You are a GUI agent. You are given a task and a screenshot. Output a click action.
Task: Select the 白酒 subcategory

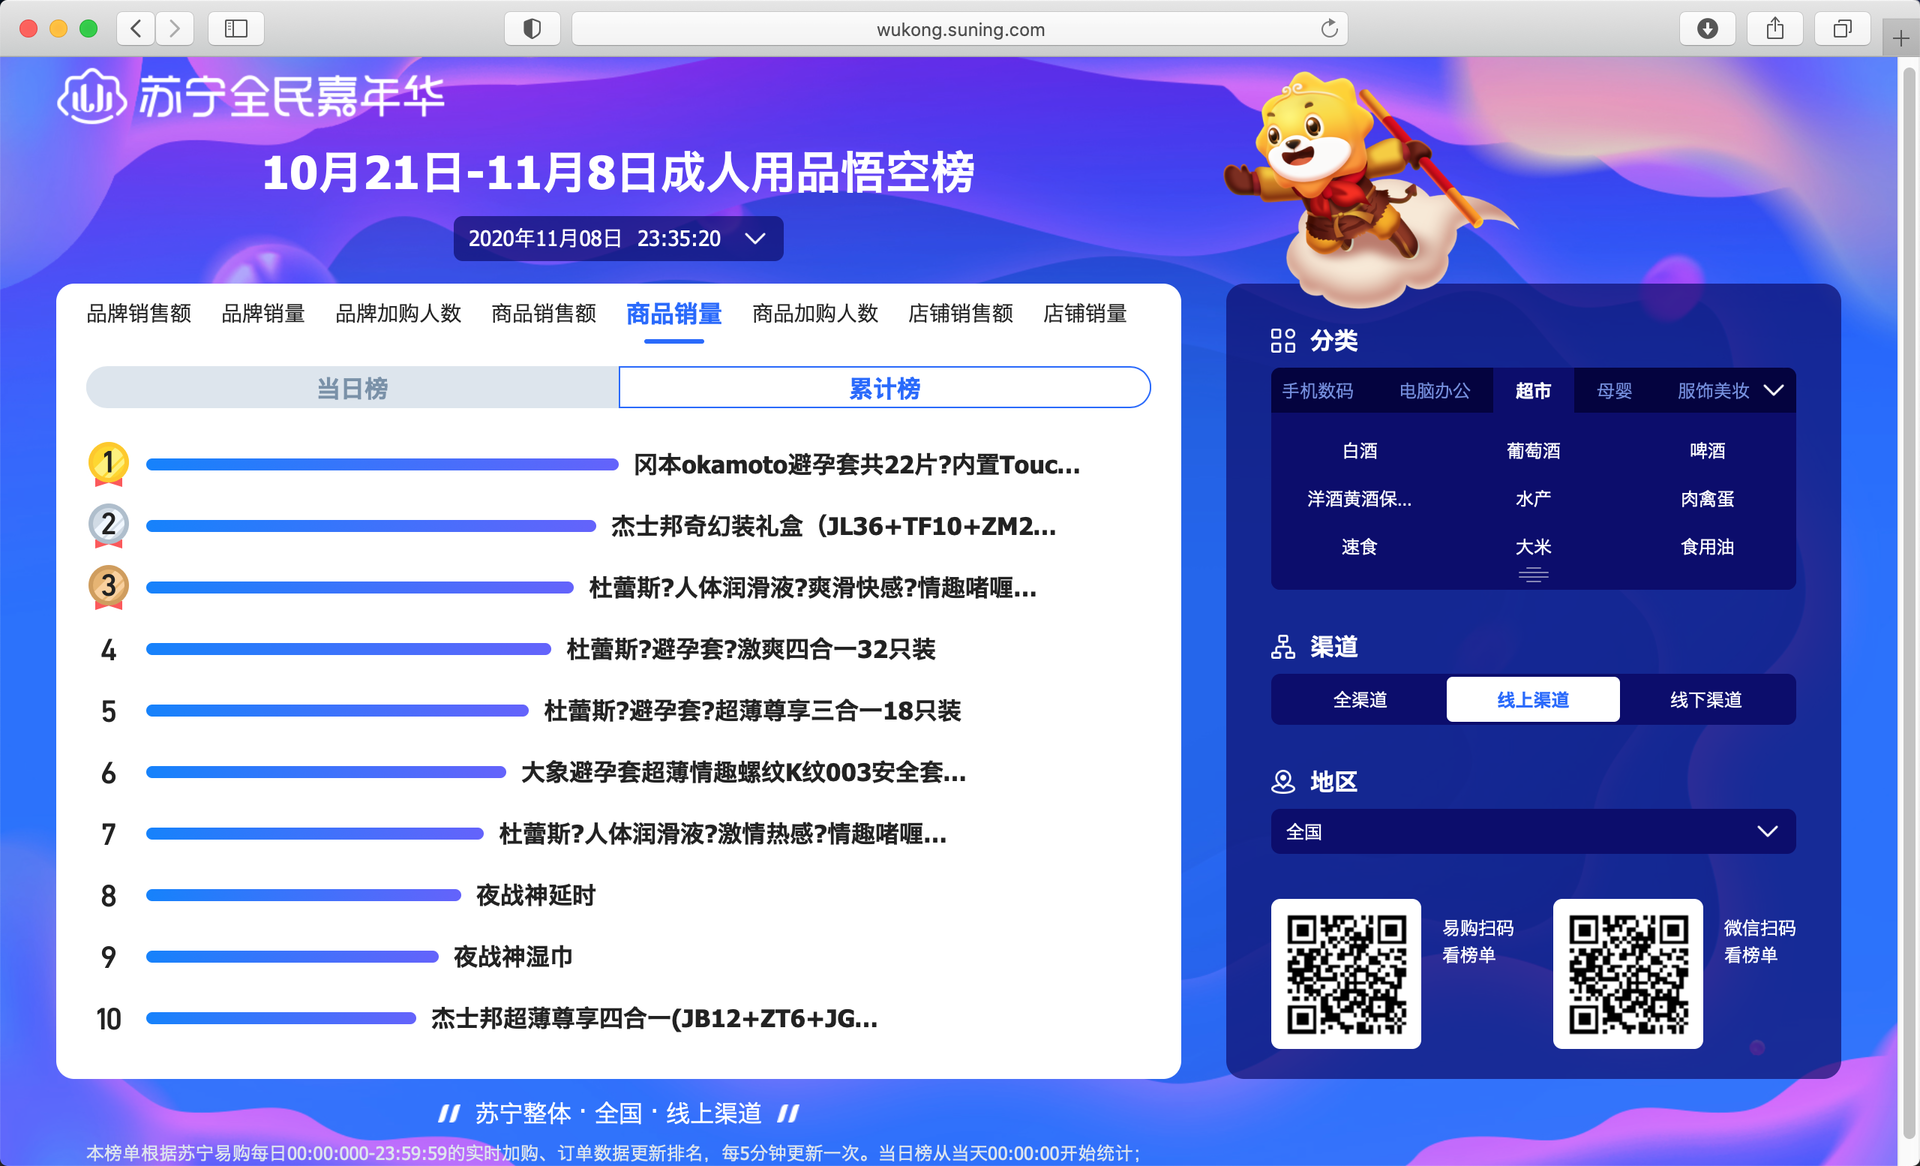1359,451
